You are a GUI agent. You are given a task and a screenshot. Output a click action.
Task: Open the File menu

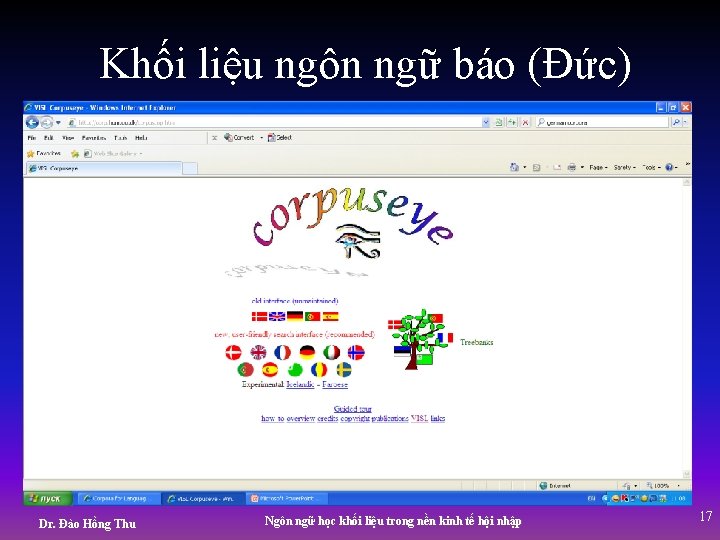(x=32, y=138)
